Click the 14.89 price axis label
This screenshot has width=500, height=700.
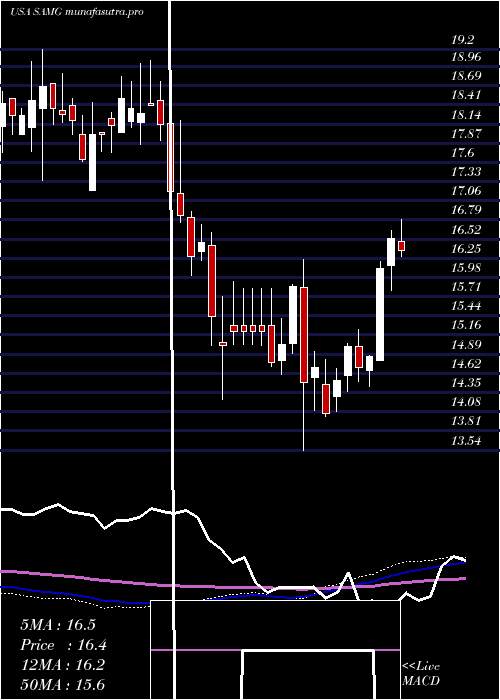467,345
